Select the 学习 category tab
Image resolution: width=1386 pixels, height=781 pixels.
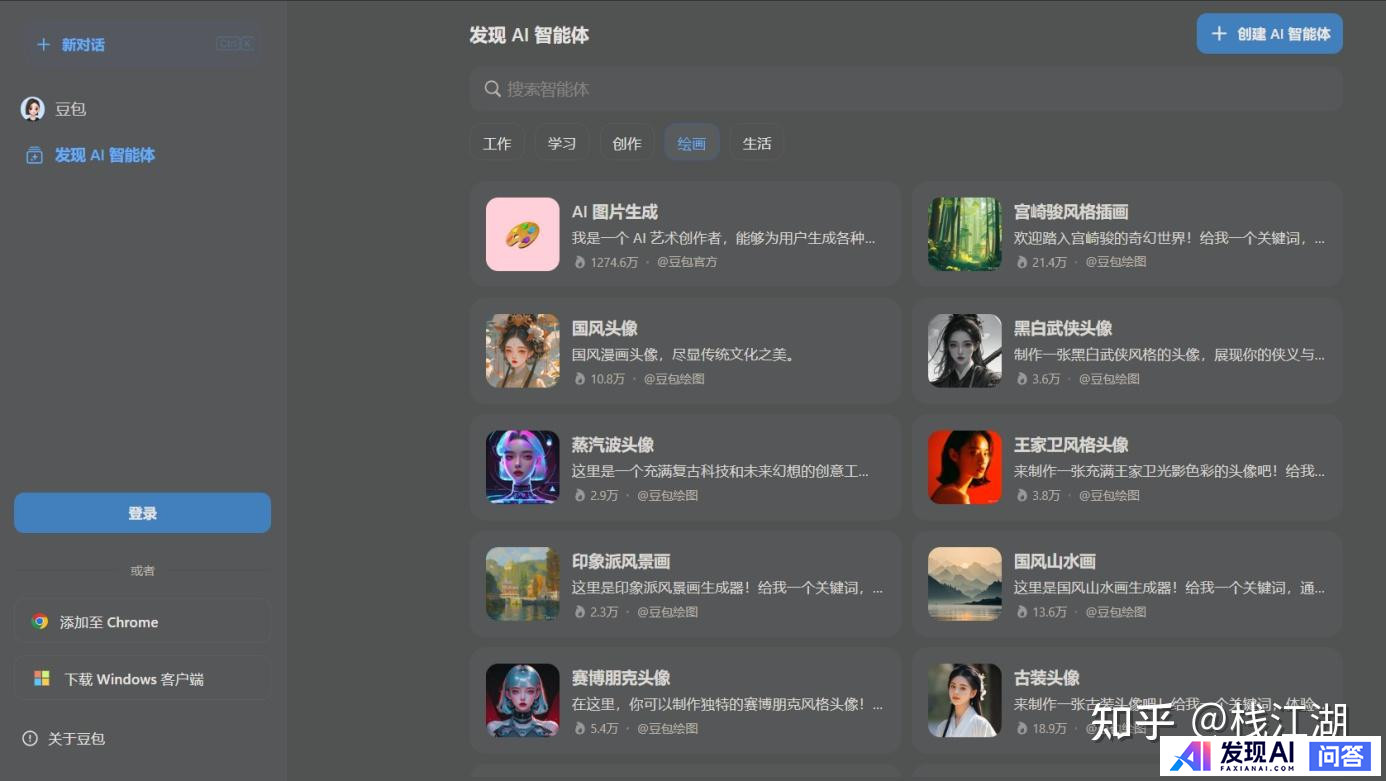point(562,143)
